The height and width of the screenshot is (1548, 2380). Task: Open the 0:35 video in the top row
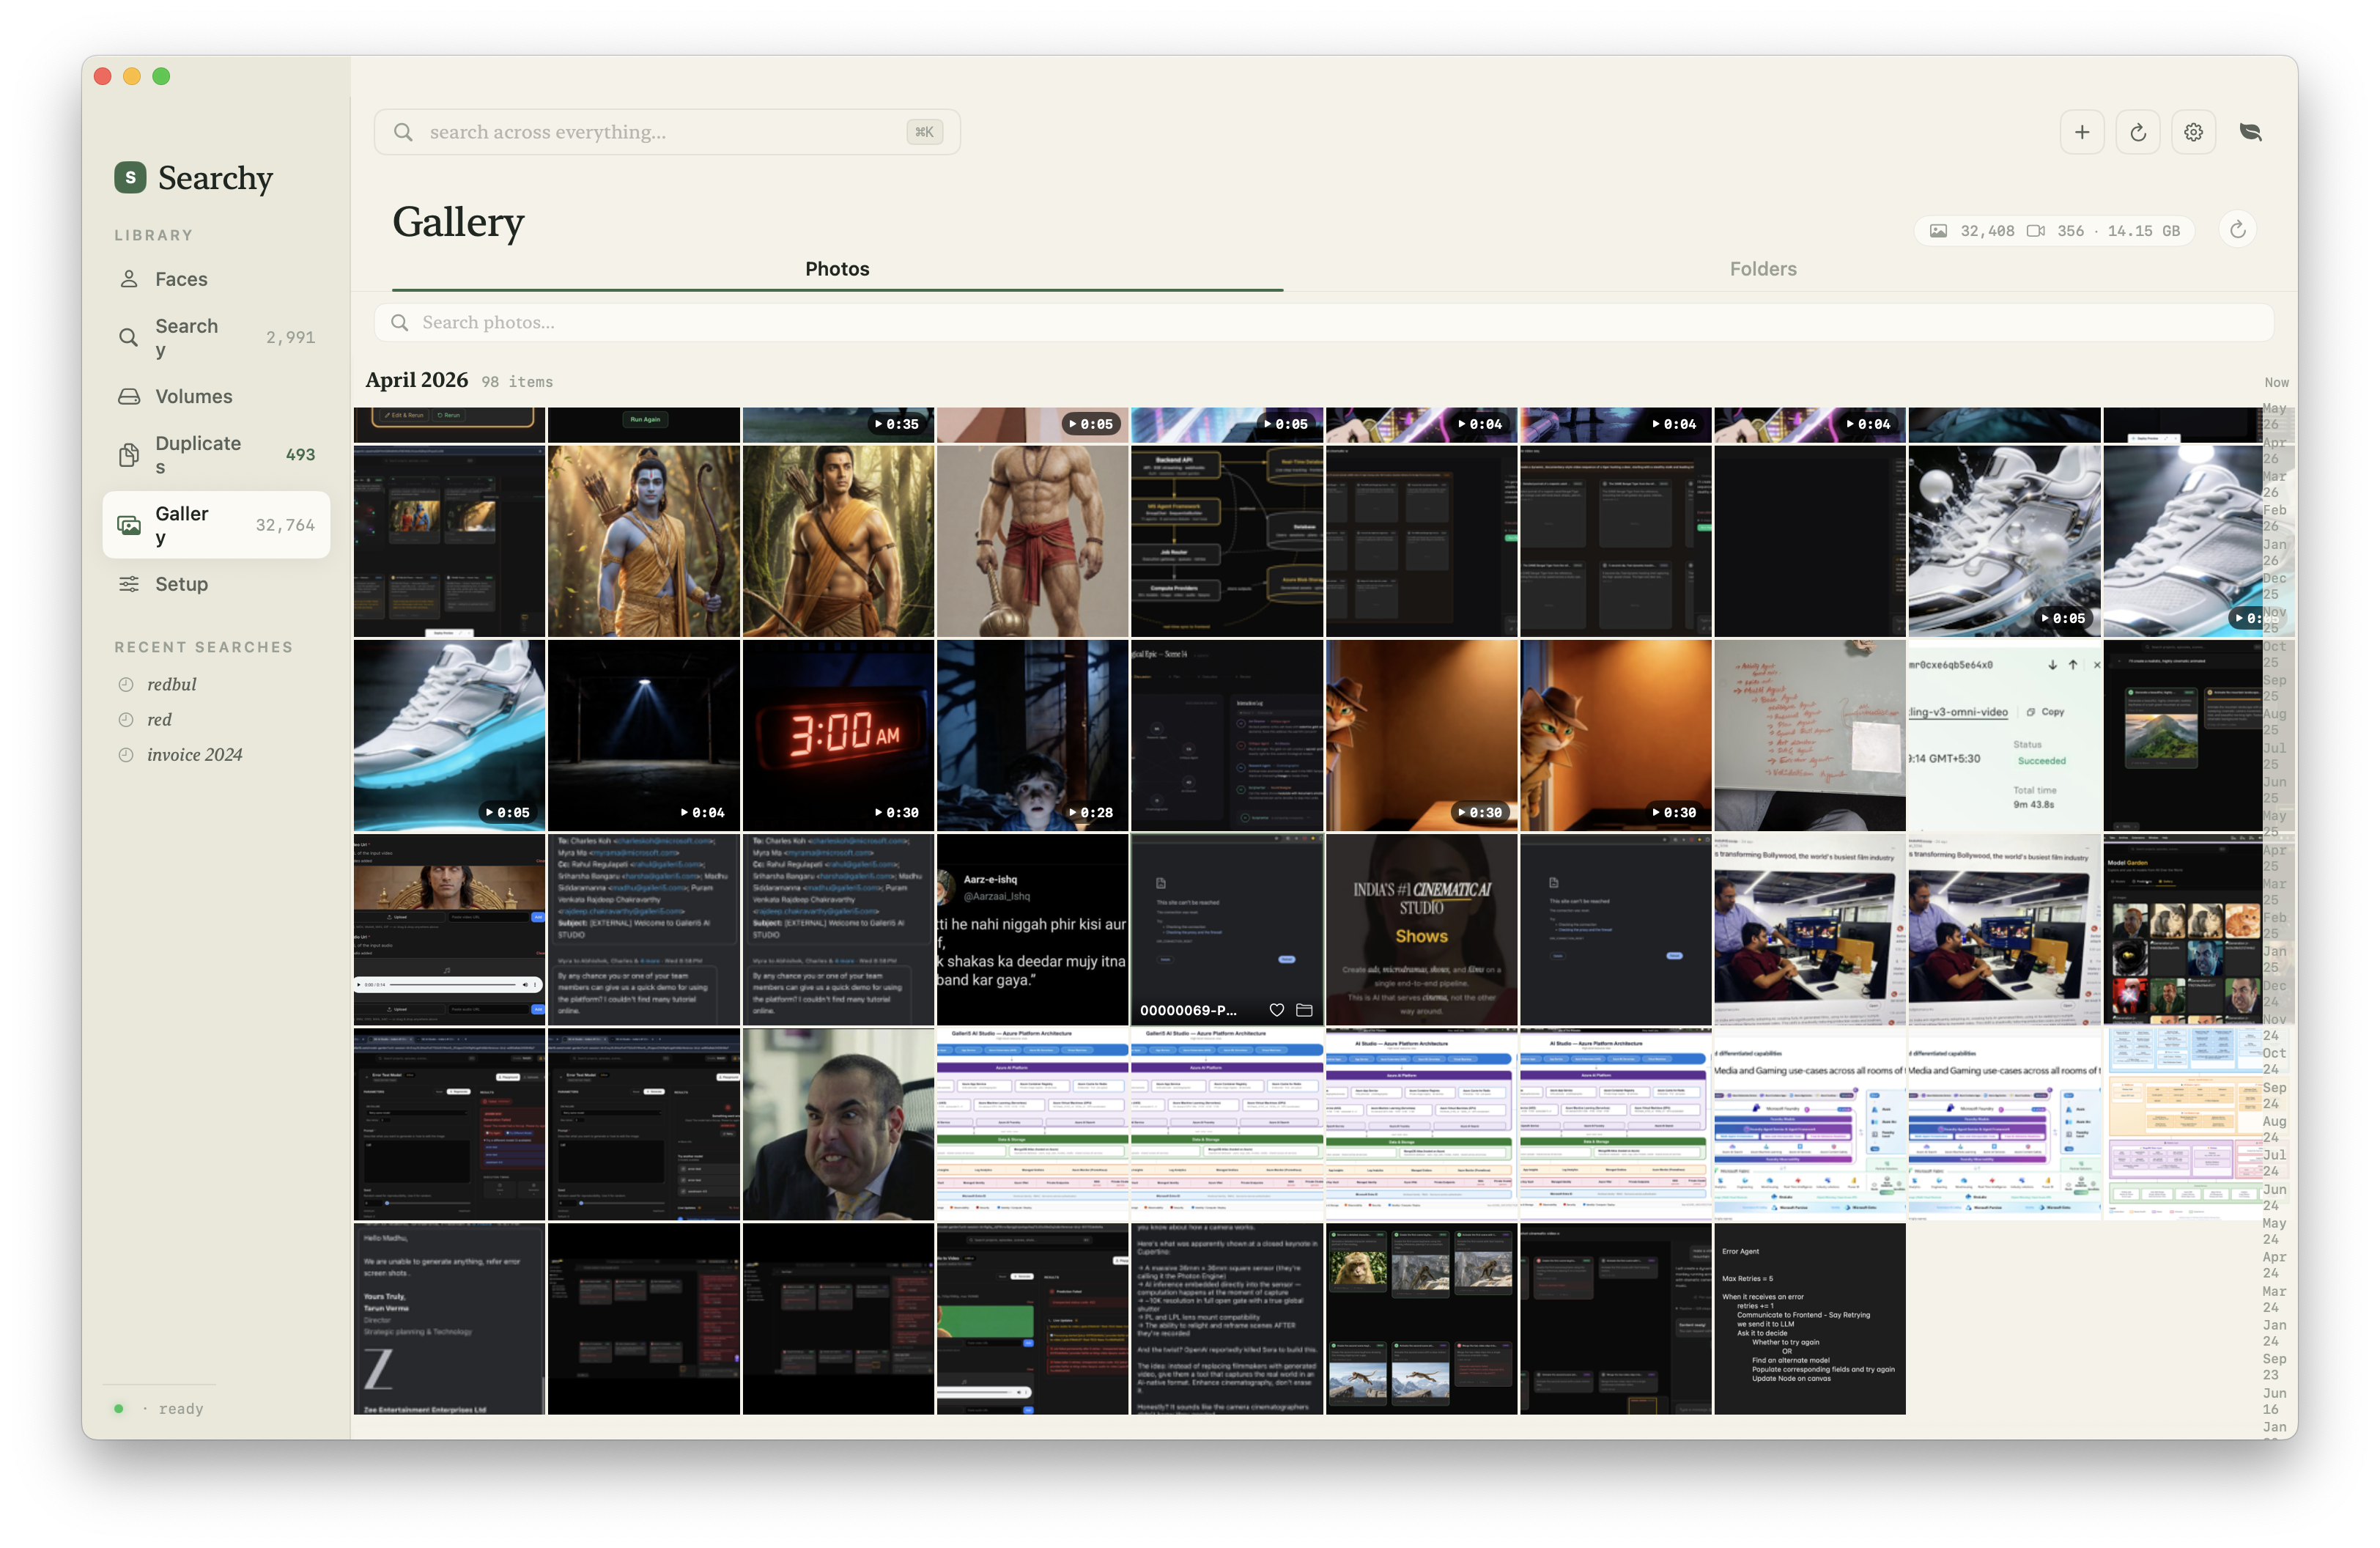[x=838, y=424]
